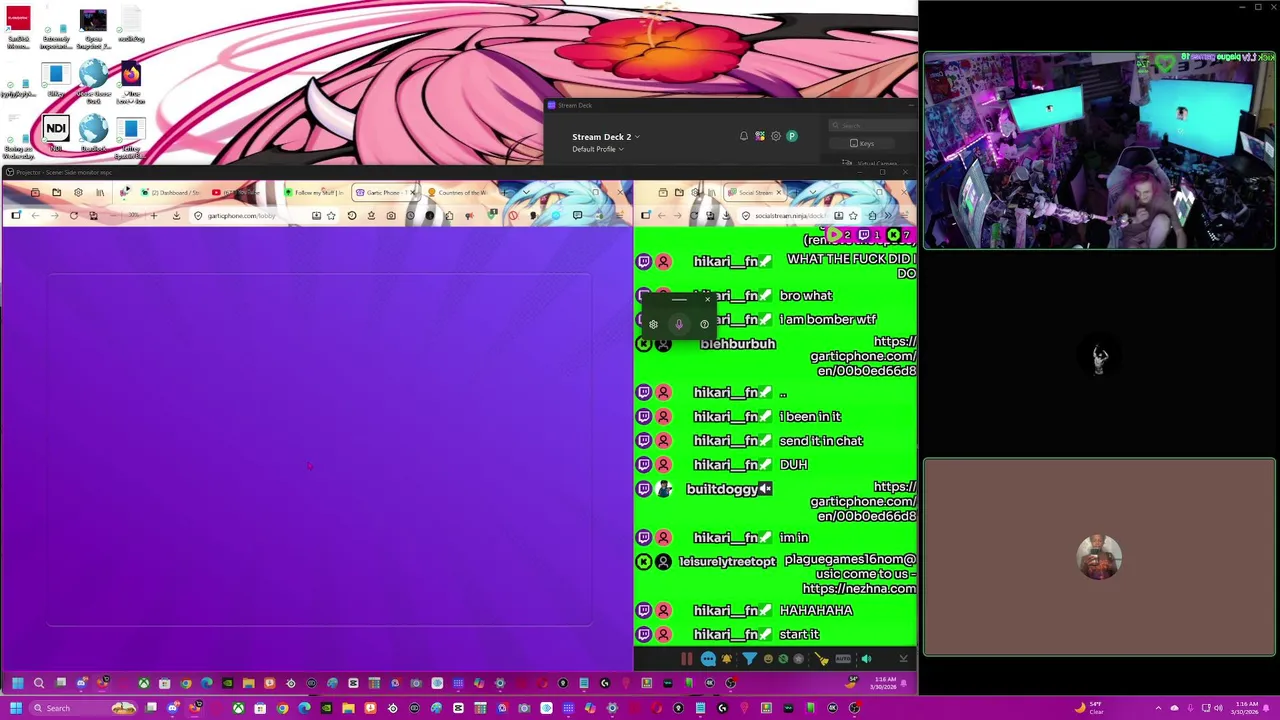Switch to the (2) Dashboard tab
1280x720 pixels.
(x=172, y=192)
